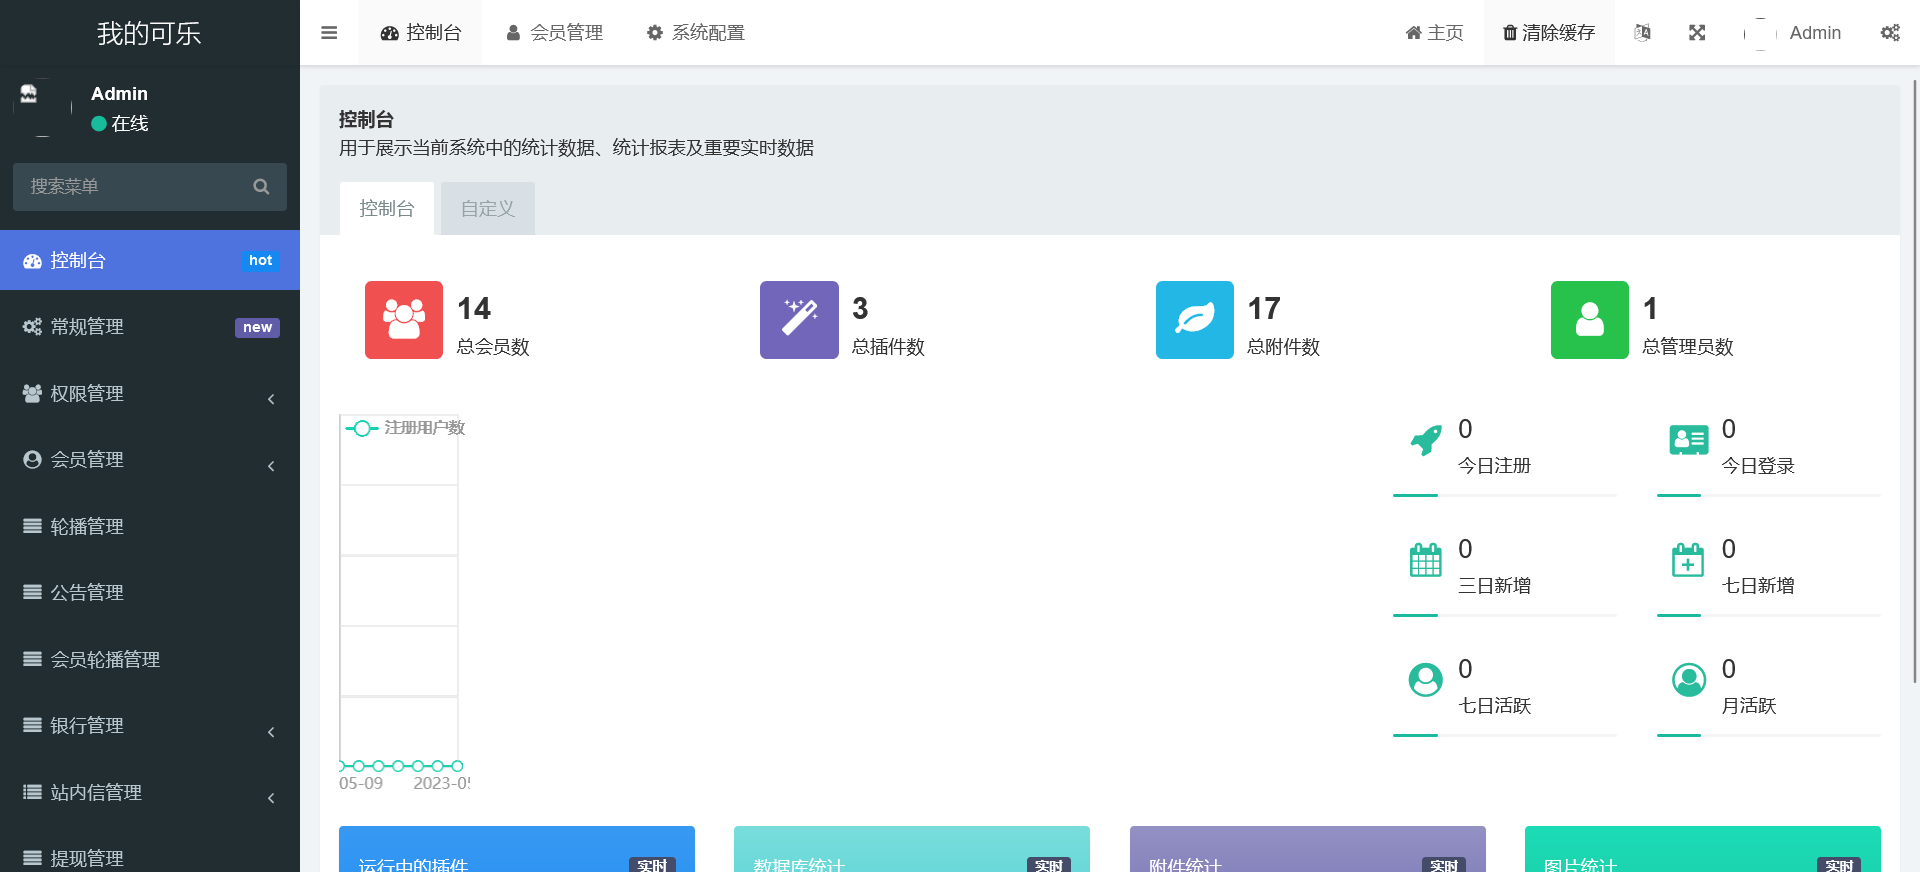Image resolution: width=1920 pixels, height=872 pixels.
Task: Expand the 银行管理 sidebar menu
Action: tap(150, 726)
